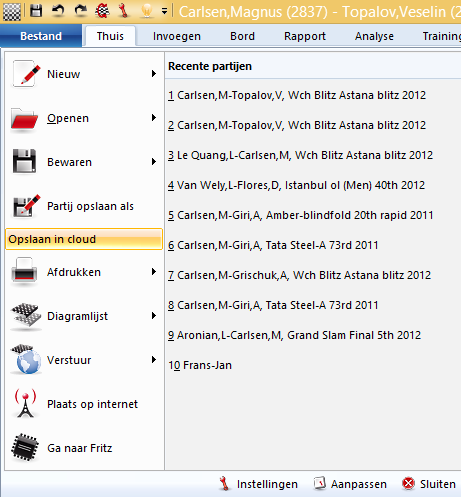
Task: Select Opslaan in cloud menu entry
Action: pos(84,239)
